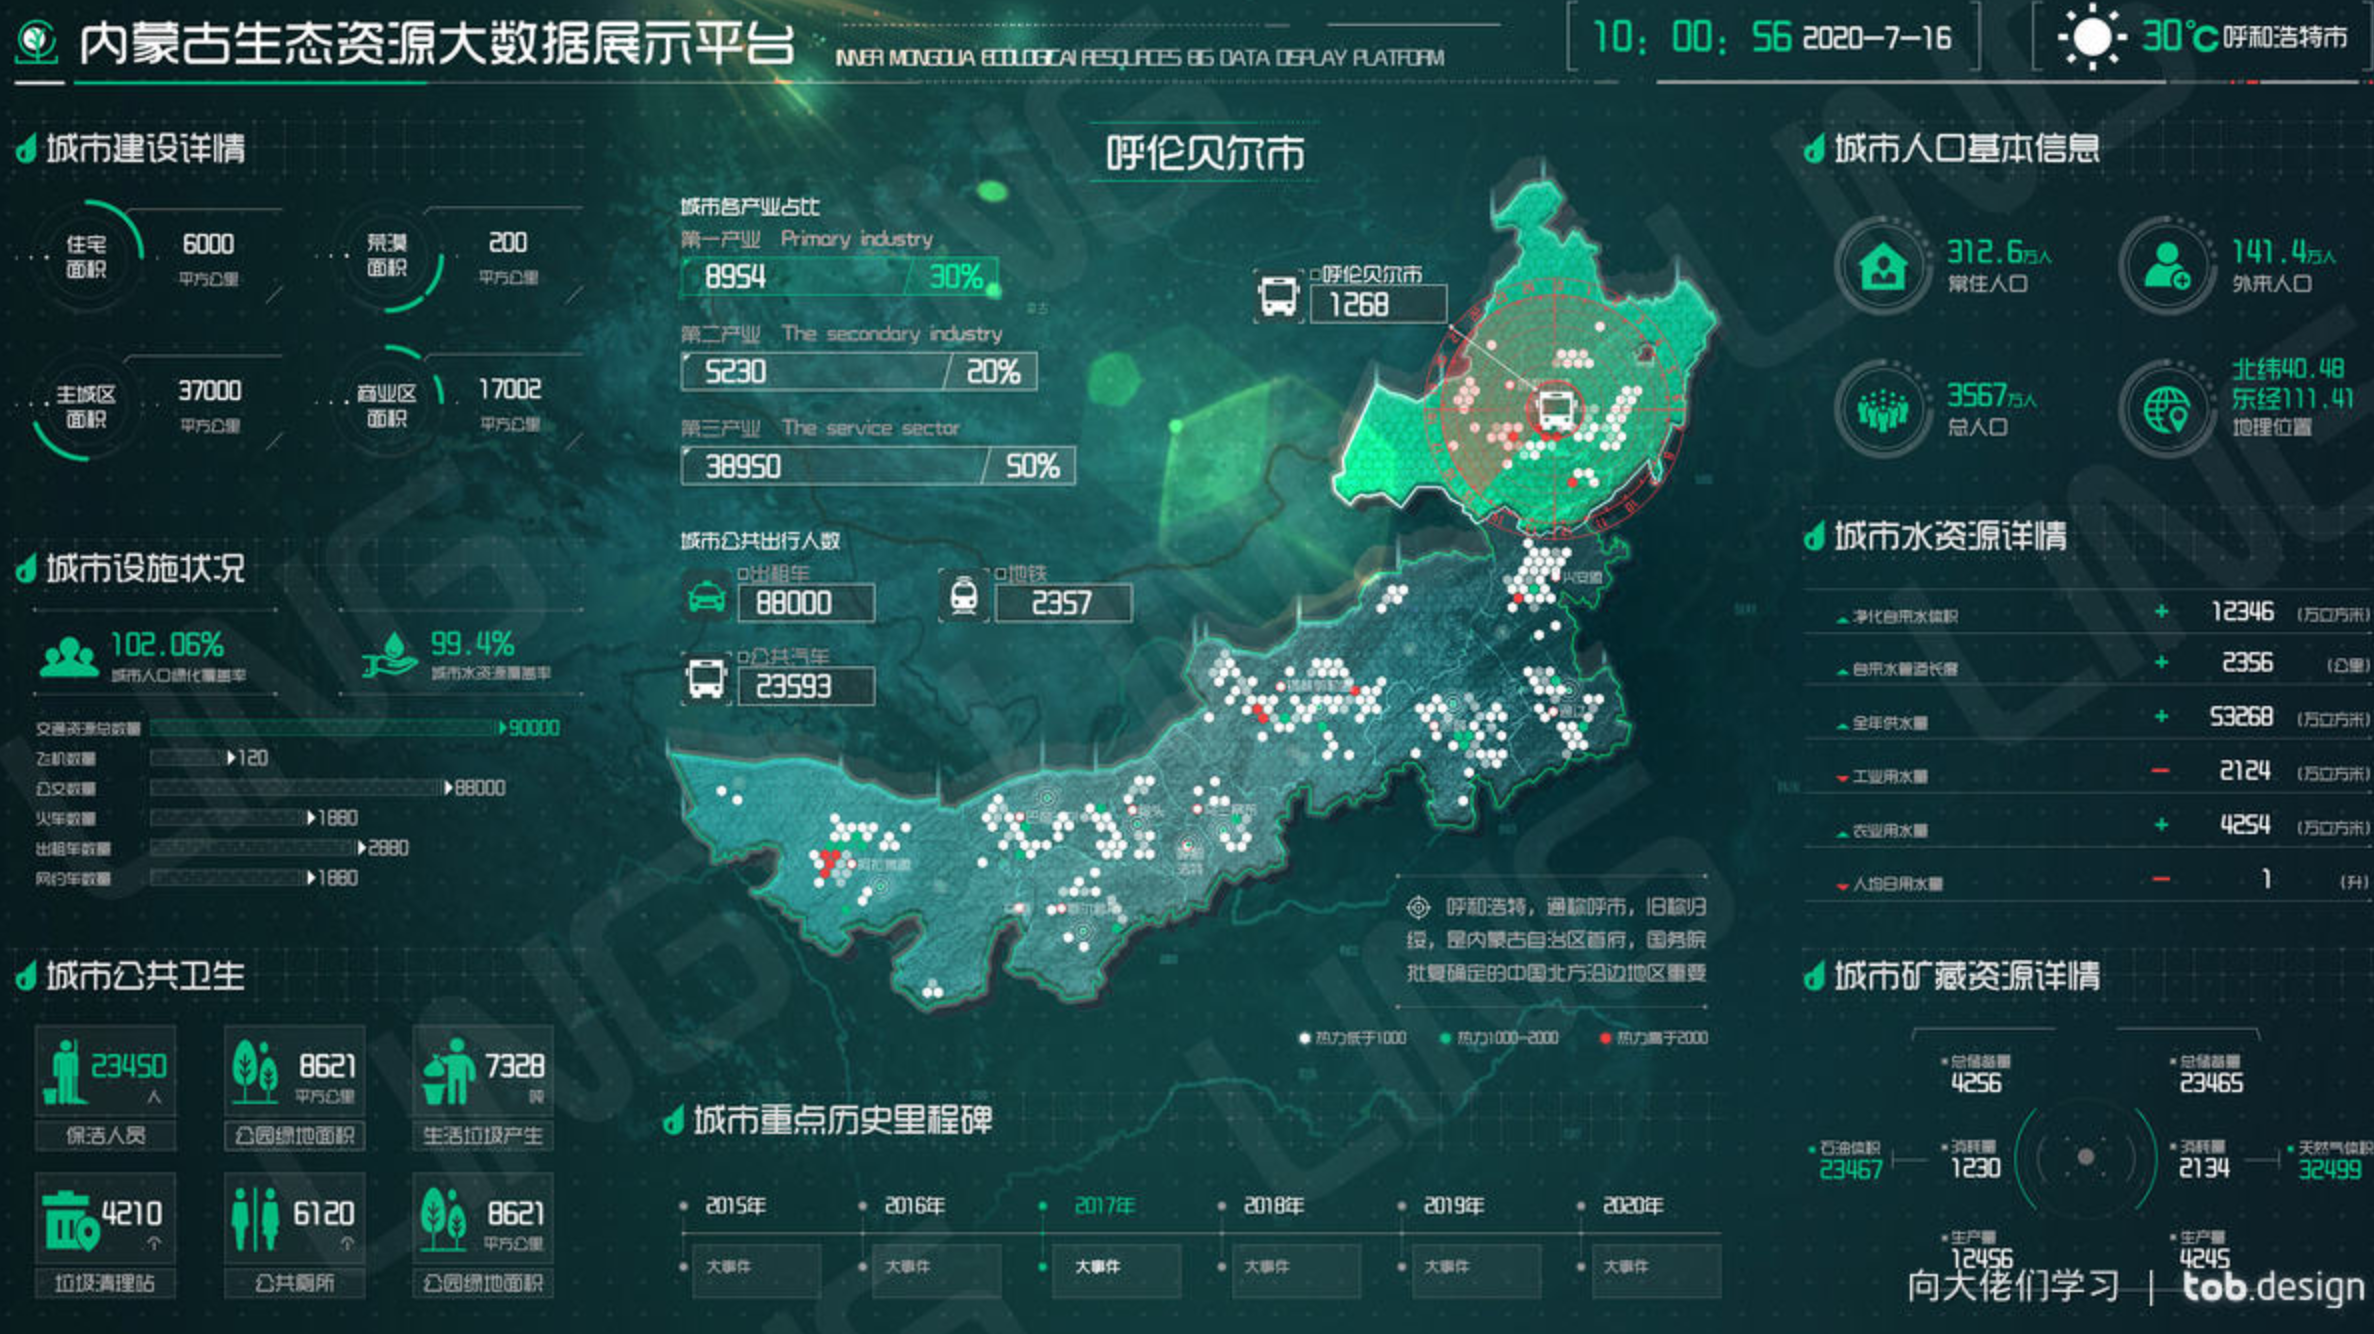Click the sun weather icon
The height and width of the screenshot is (1334, 2374).
2090,38
